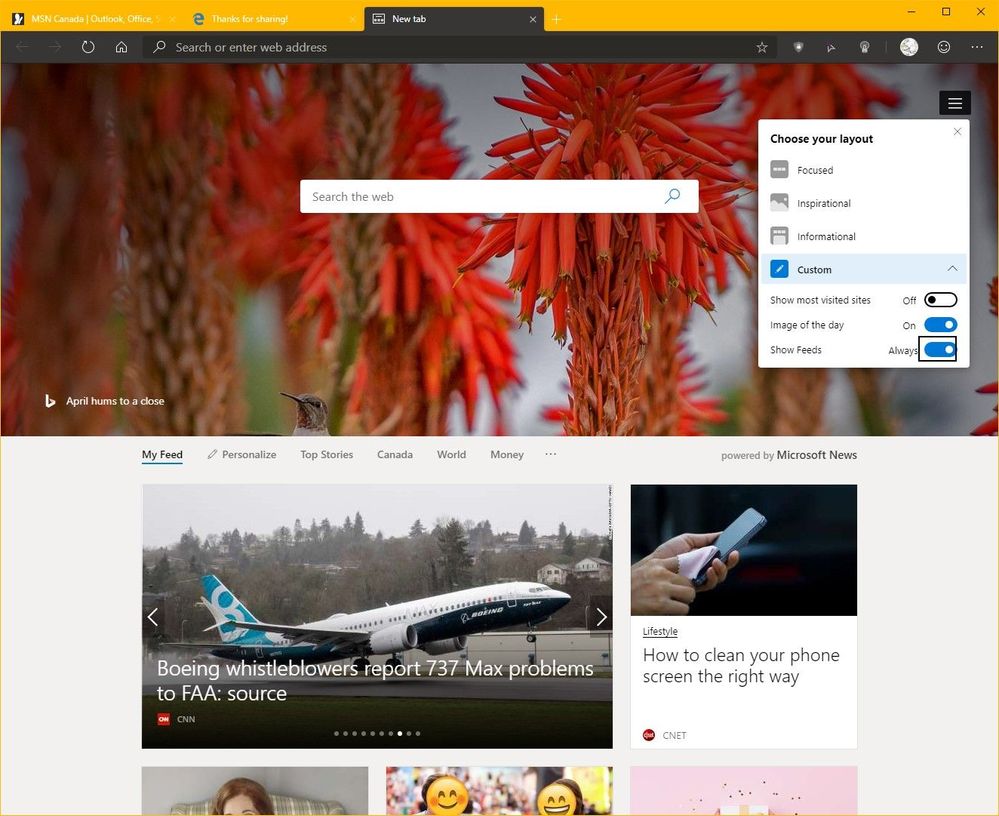Open Boeing whistleblowers headline
The image size is (999, 816).
coord(375,680)
